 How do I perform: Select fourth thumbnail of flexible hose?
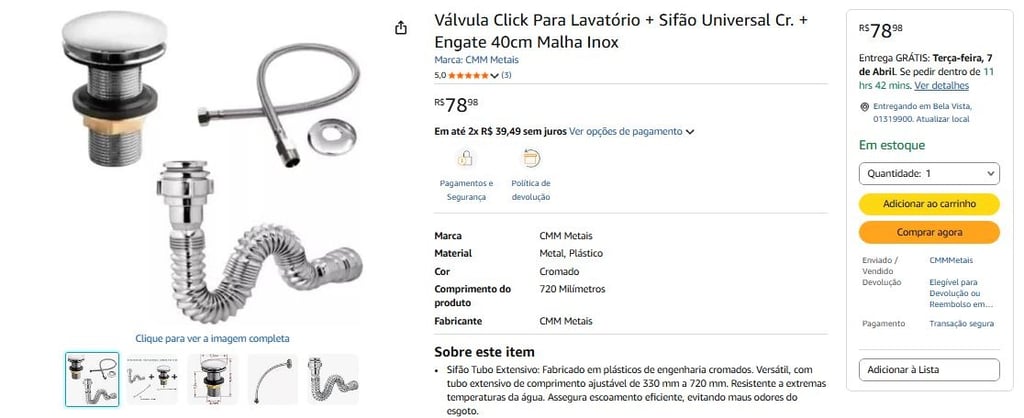point(273,379)
